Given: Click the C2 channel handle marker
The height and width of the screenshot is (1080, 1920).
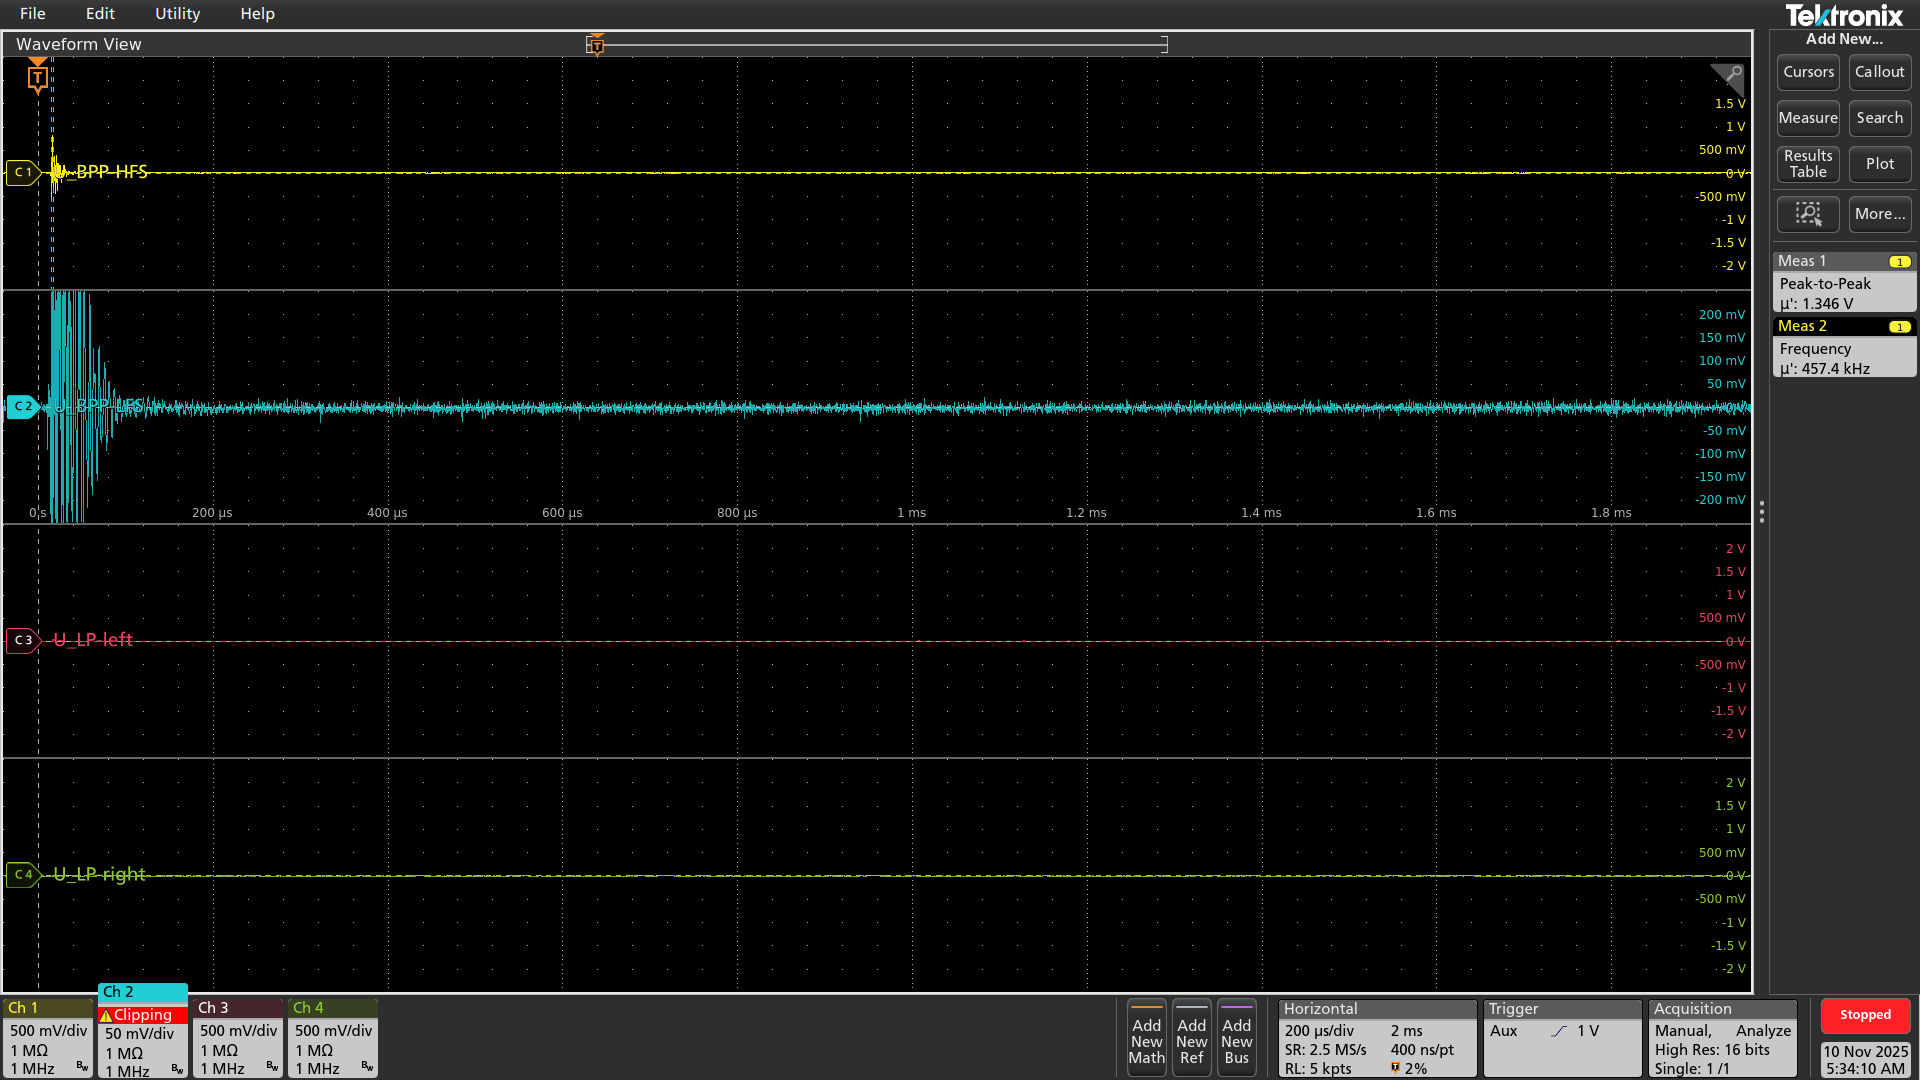Looking at the screenshot, I should pos(22,406).
